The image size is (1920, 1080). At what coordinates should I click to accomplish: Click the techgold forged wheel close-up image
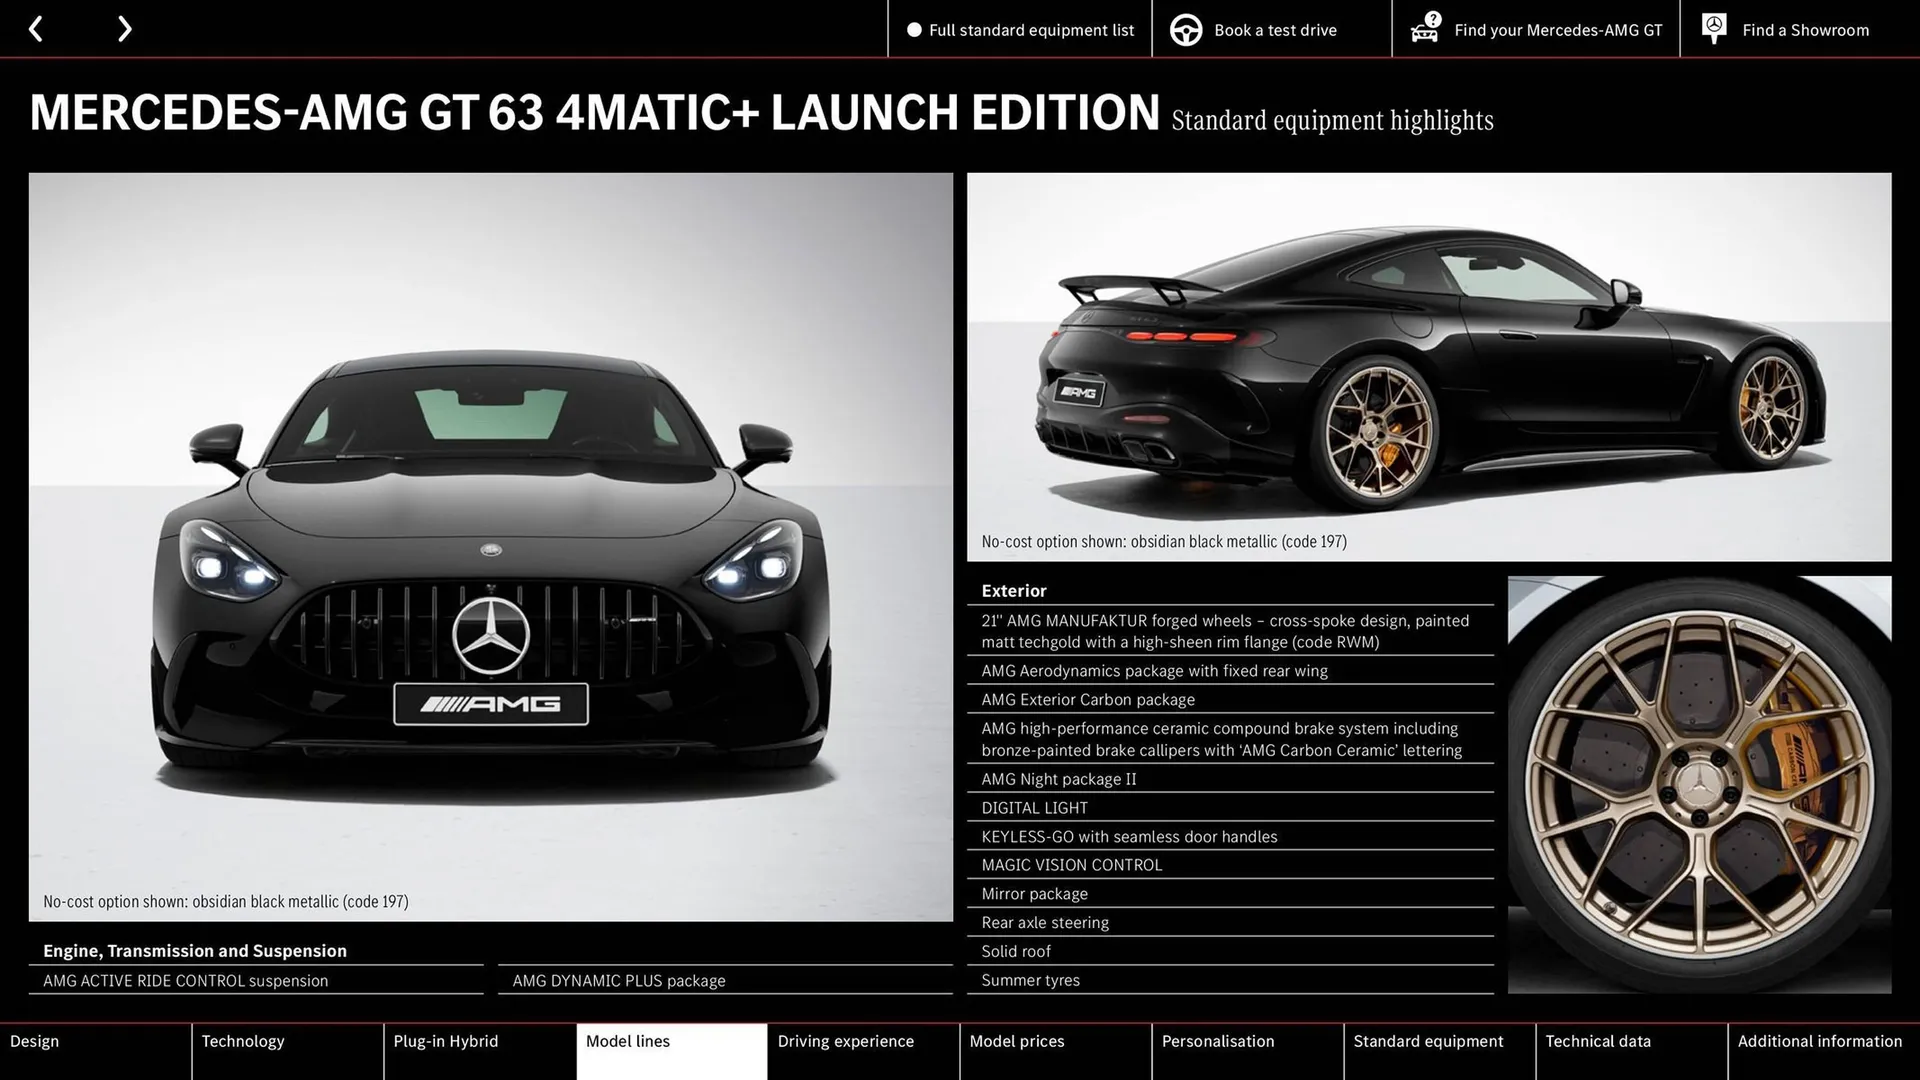pos(1699,784)
